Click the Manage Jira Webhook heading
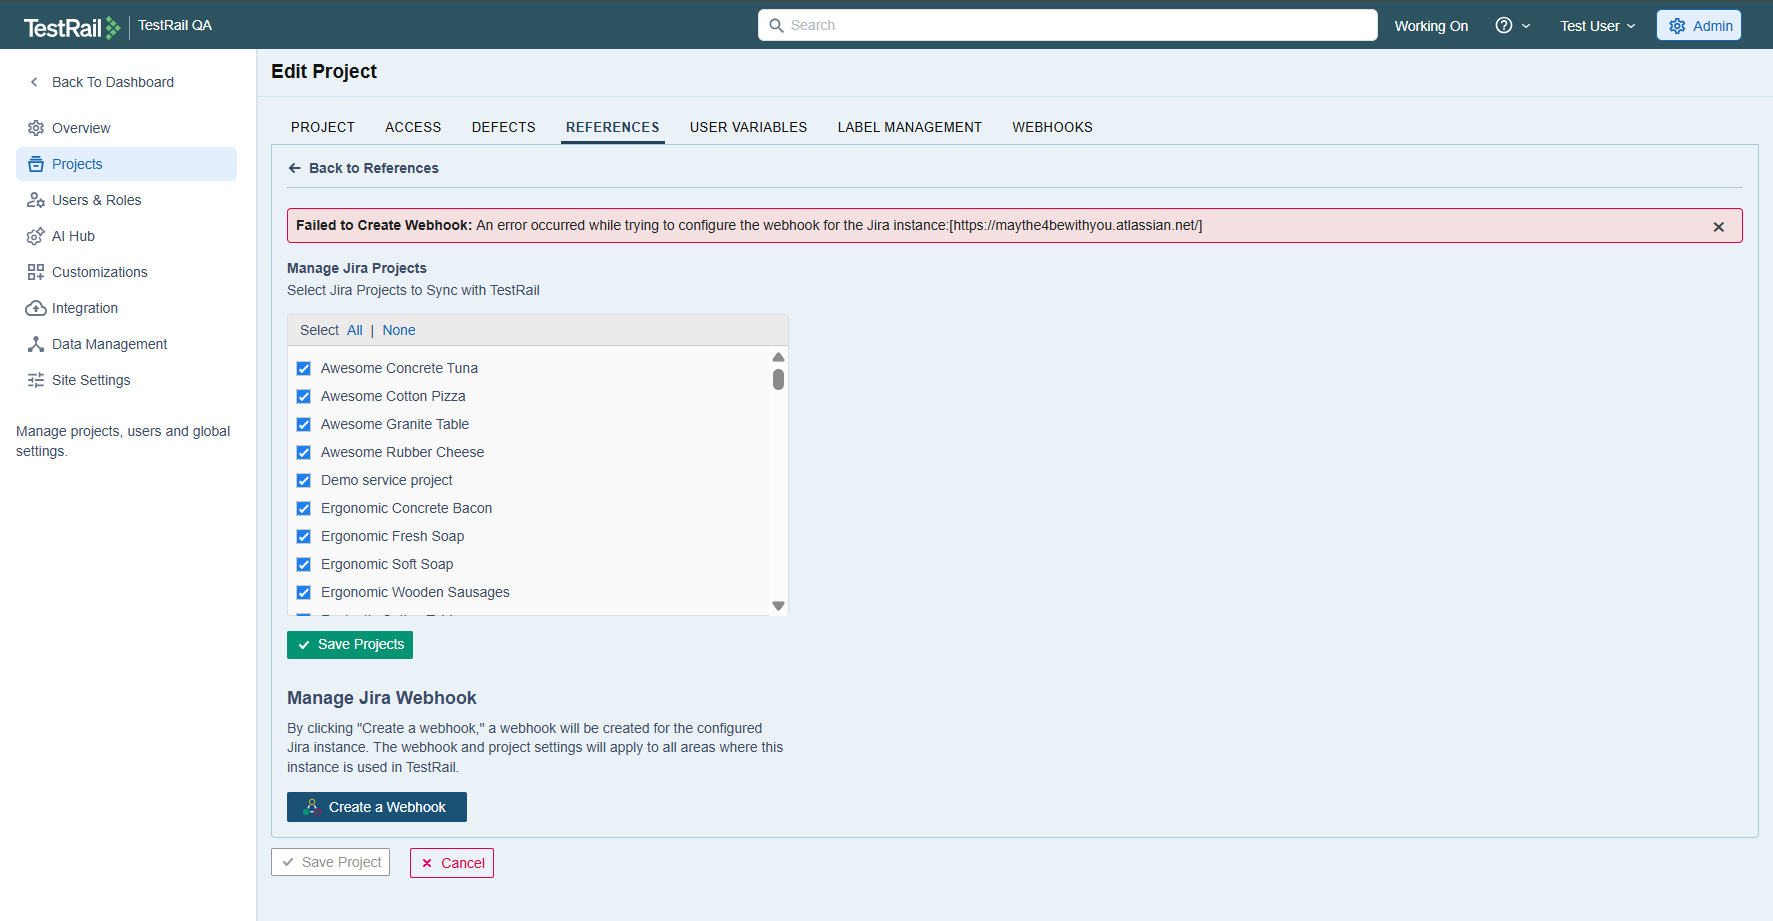Viewport: 1773px width, 921px height. click(382, 698)
